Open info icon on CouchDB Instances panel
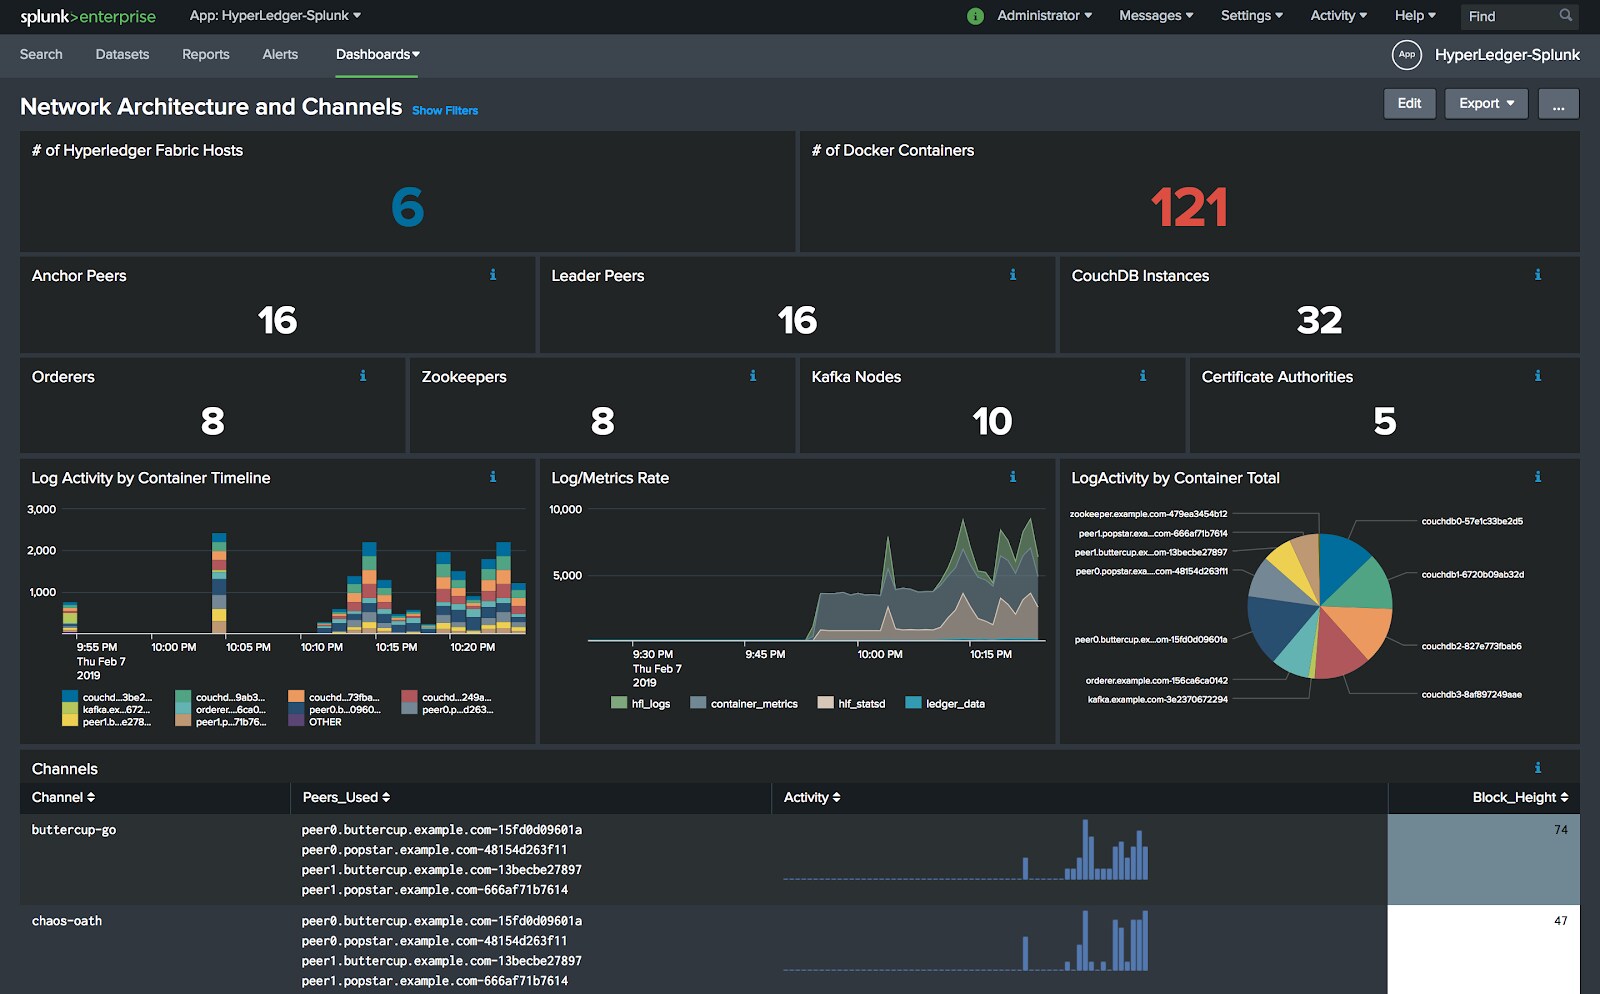 click(1538, 275)
